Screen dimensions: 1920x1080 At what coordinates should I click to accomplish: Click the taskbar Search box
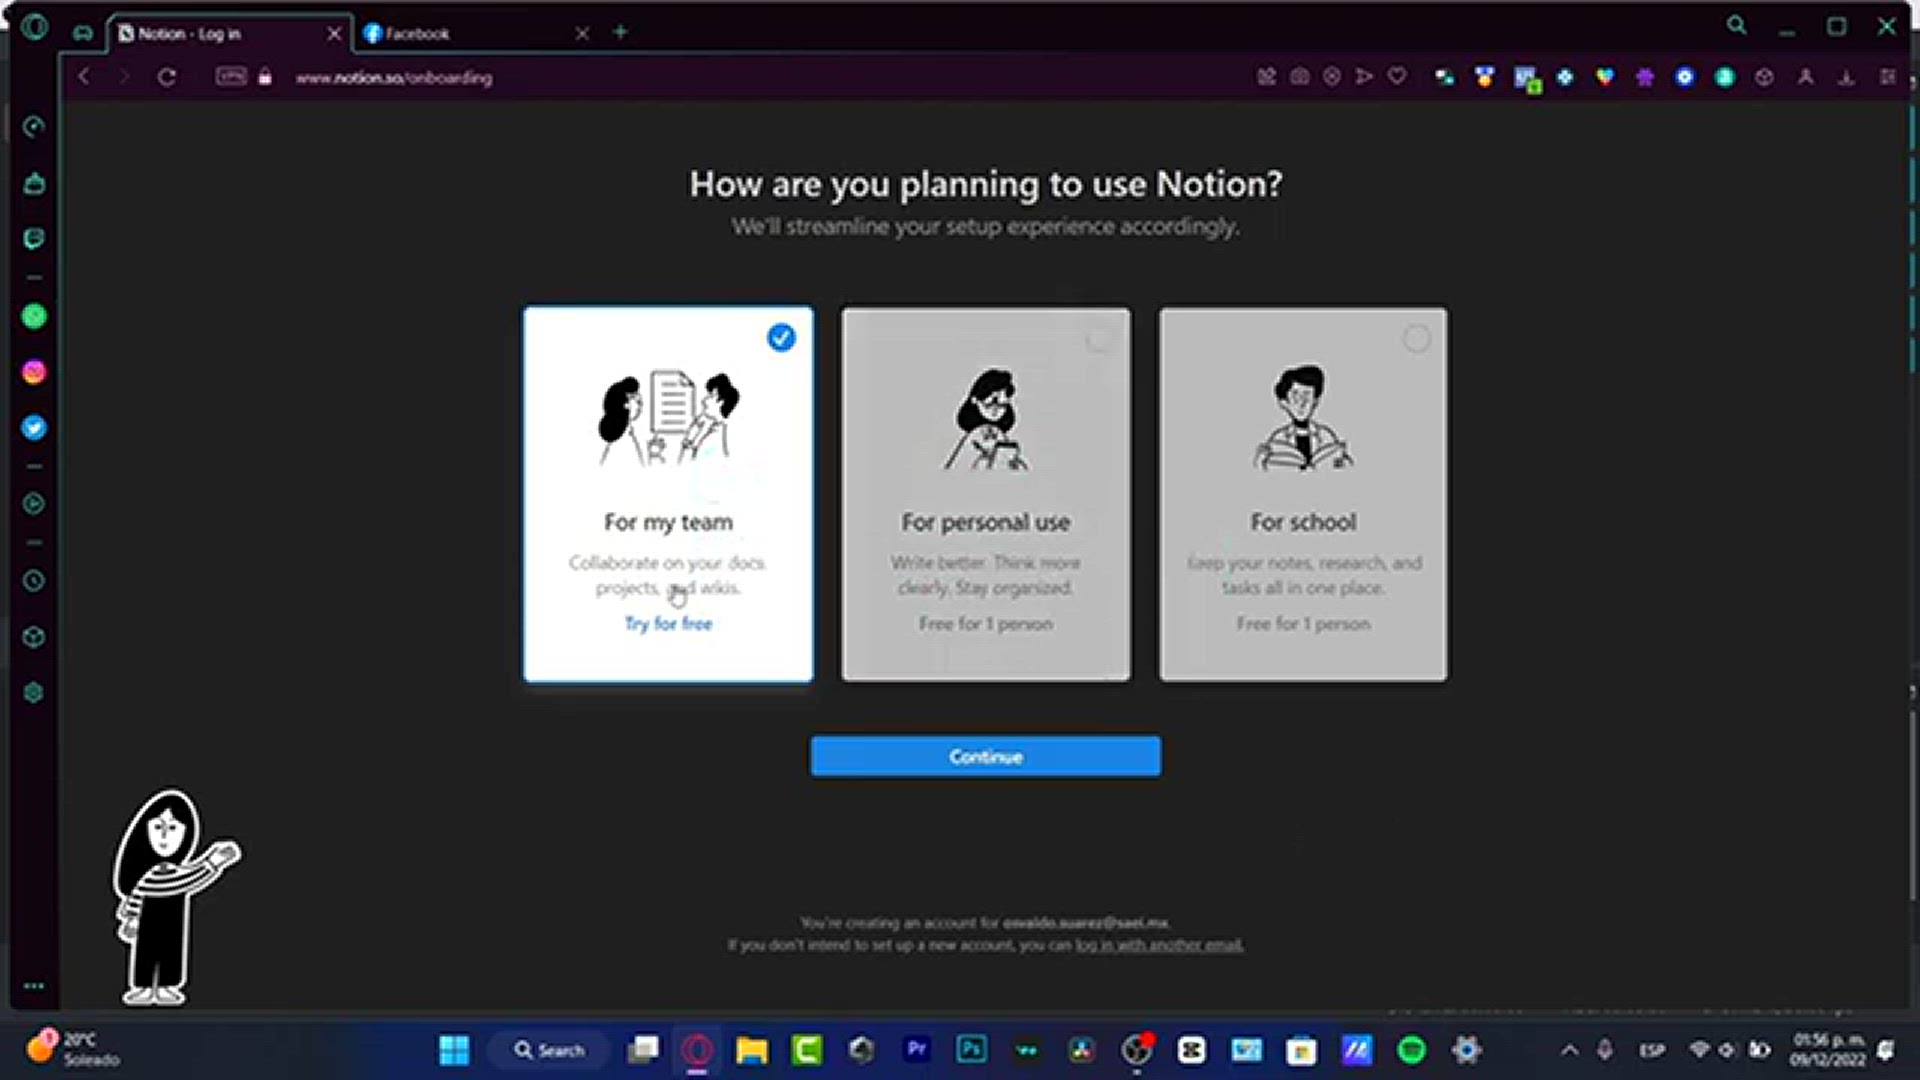pyautogui.click(x=549, y=1050)
